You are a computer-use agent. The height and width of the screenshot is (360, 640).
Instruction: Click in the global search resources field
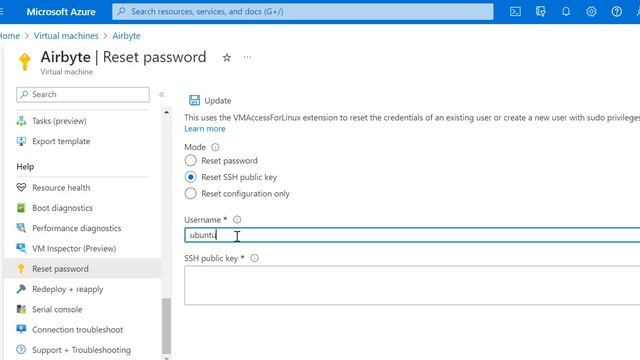(x=302, y=11)
